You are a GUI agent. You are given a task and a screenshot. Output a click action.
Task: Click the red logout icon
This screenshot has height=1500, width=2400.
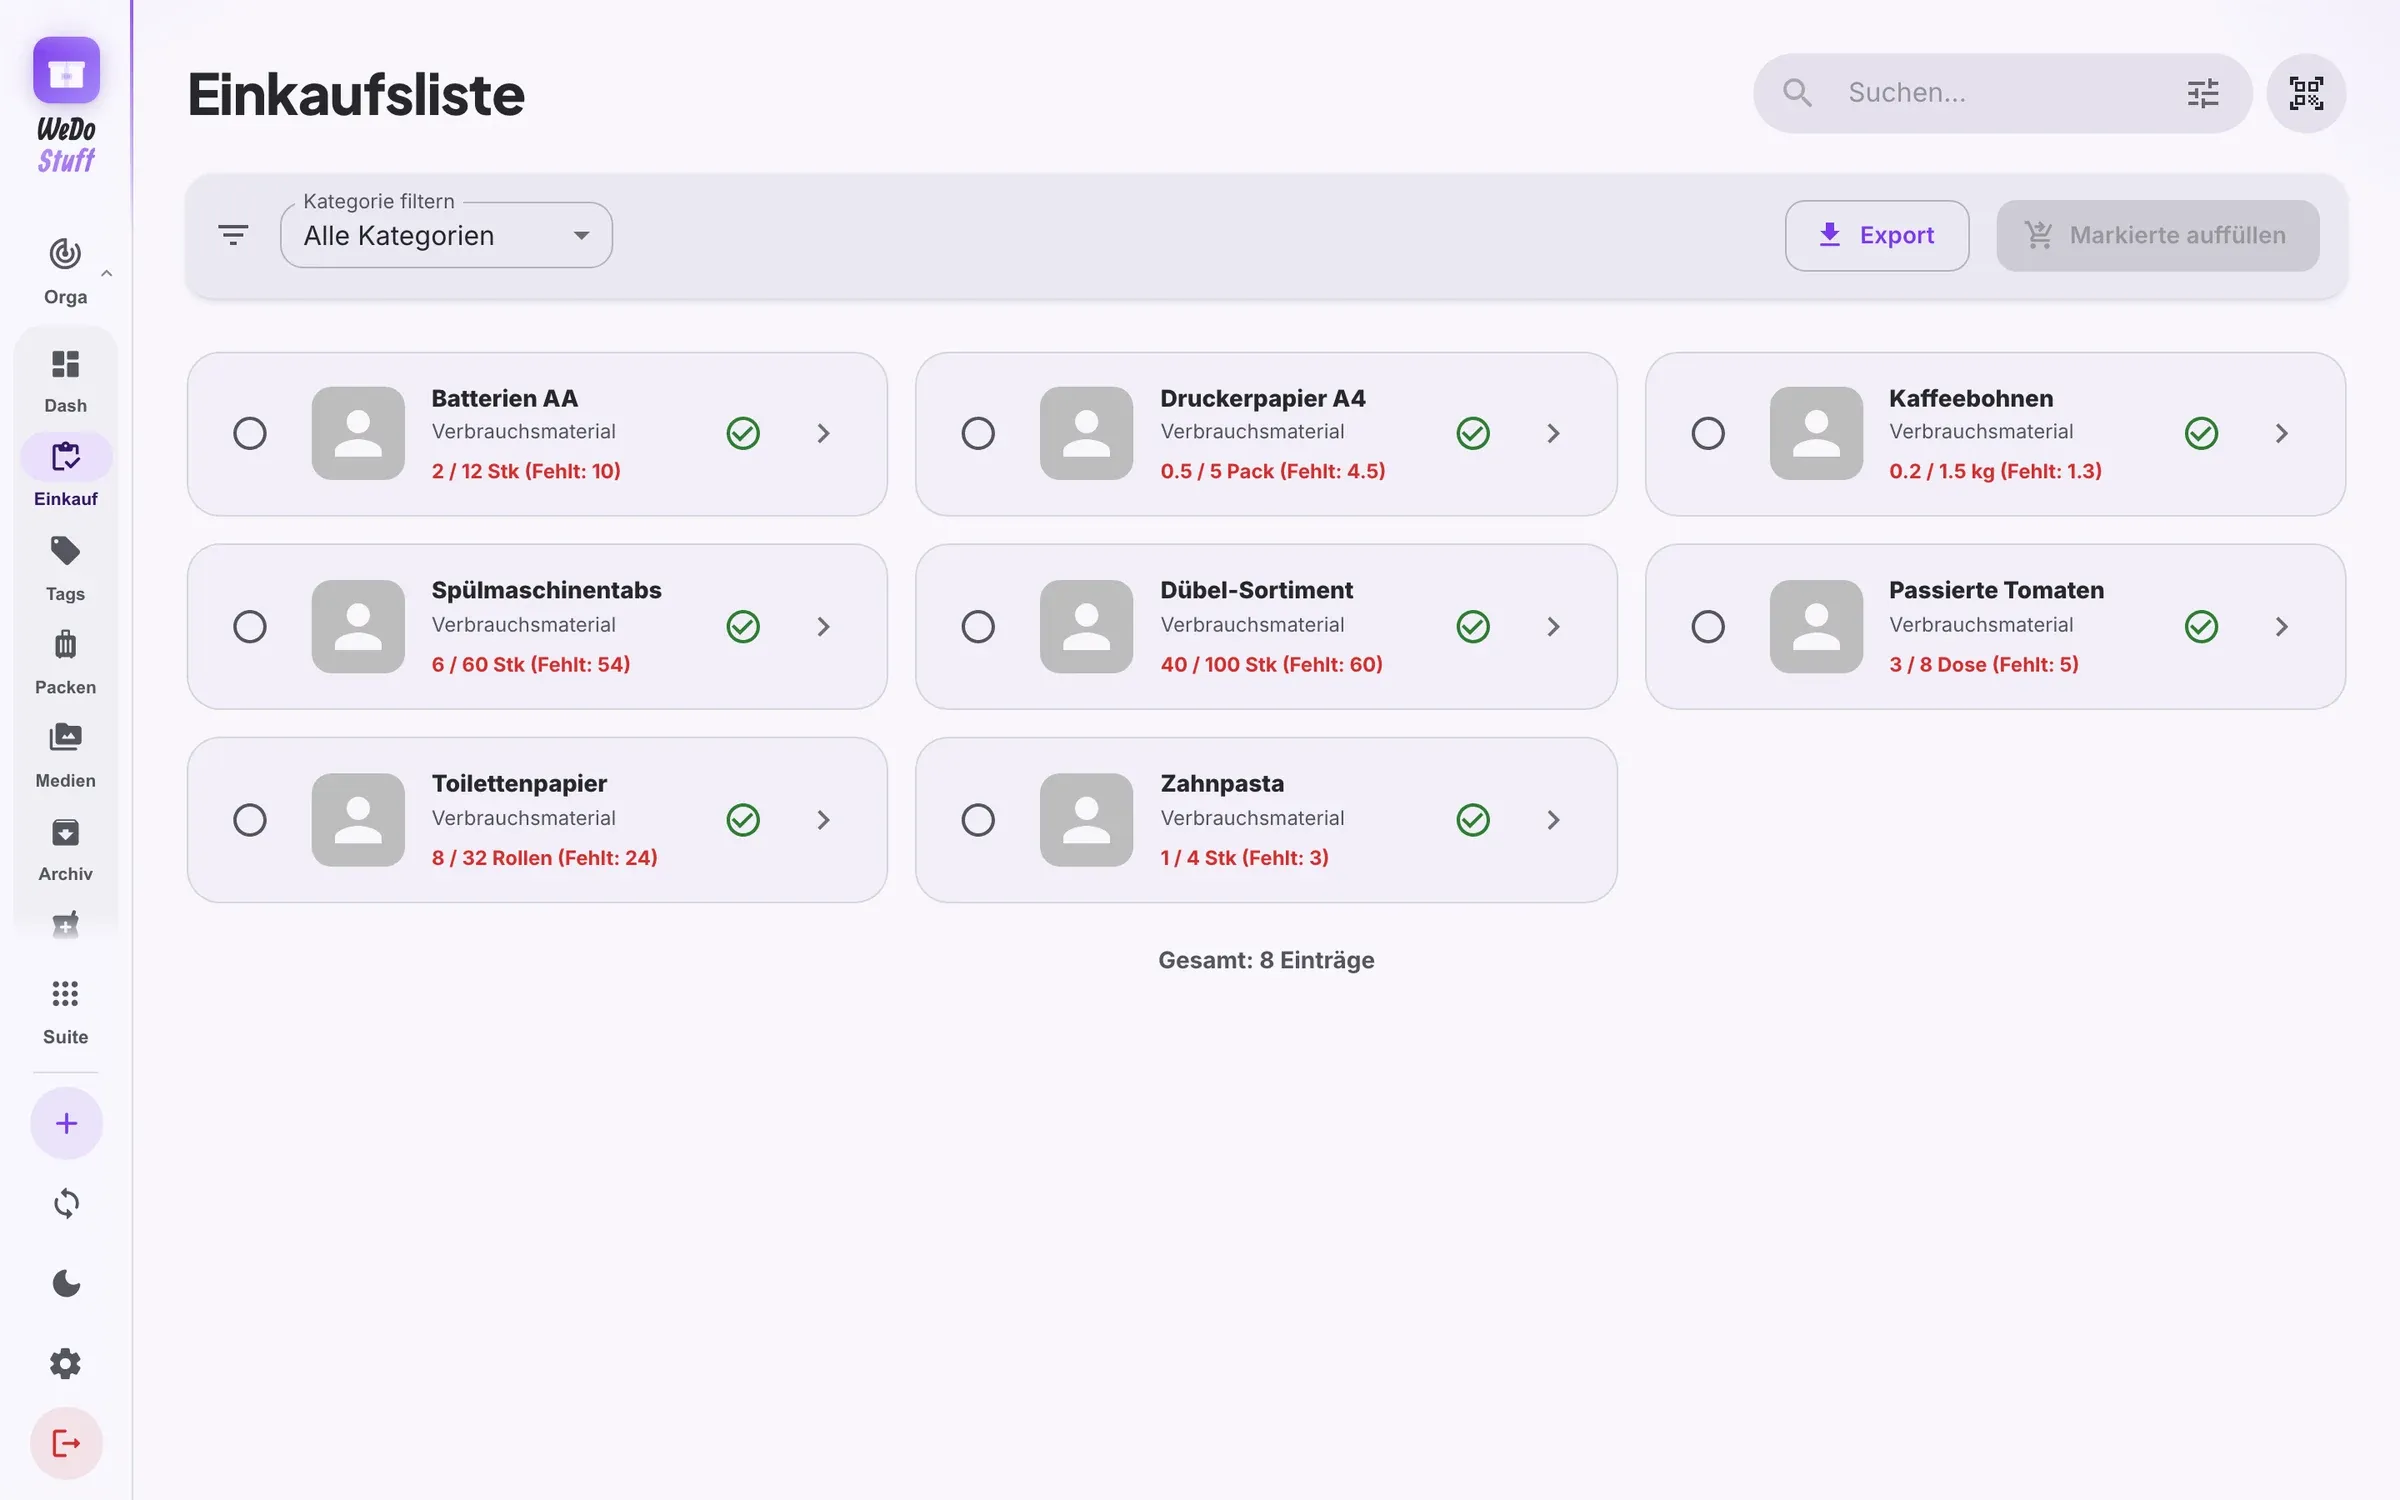point(66,1443)
